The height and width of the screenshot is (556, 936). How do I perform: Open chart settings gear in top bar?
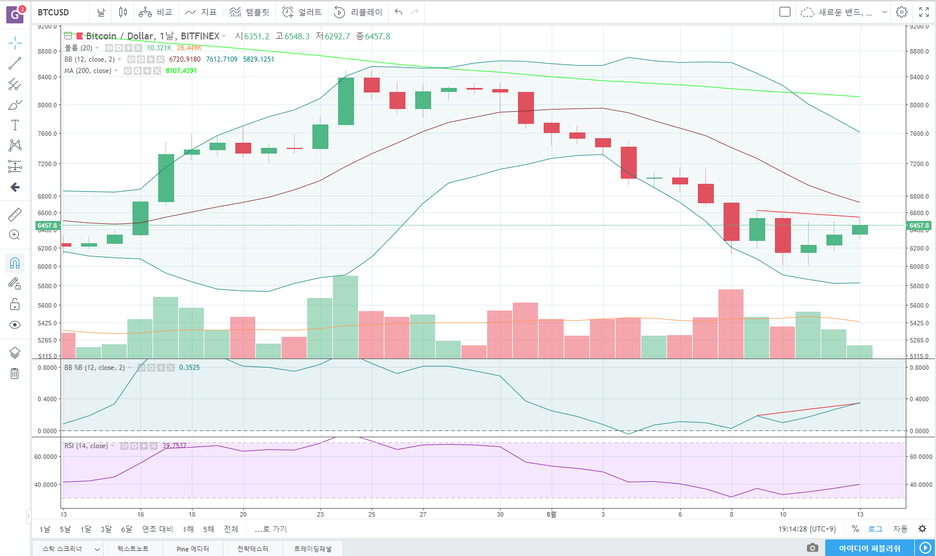pyautogui.click(x=902, y=12)
